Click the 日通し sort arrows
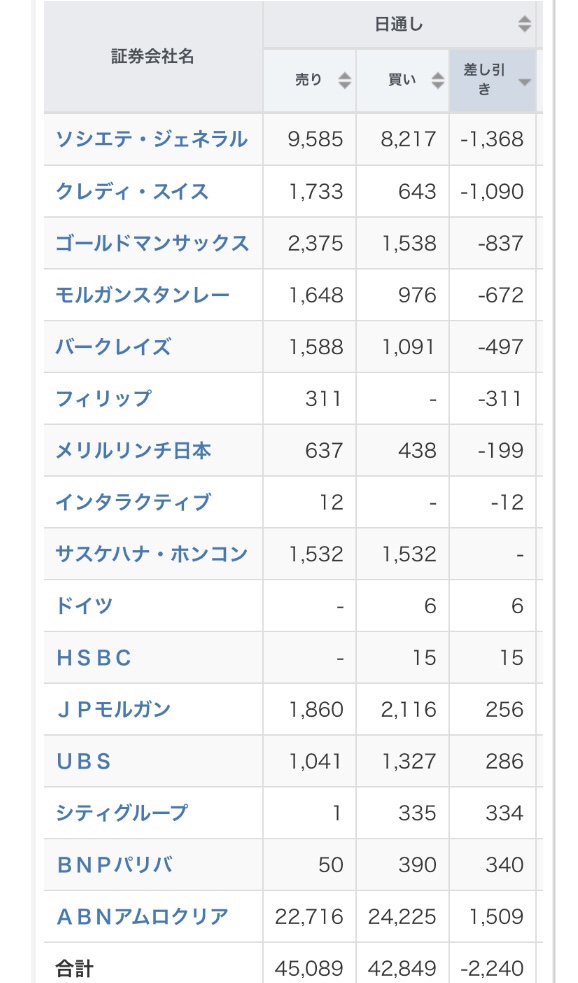 pos(525,24)
